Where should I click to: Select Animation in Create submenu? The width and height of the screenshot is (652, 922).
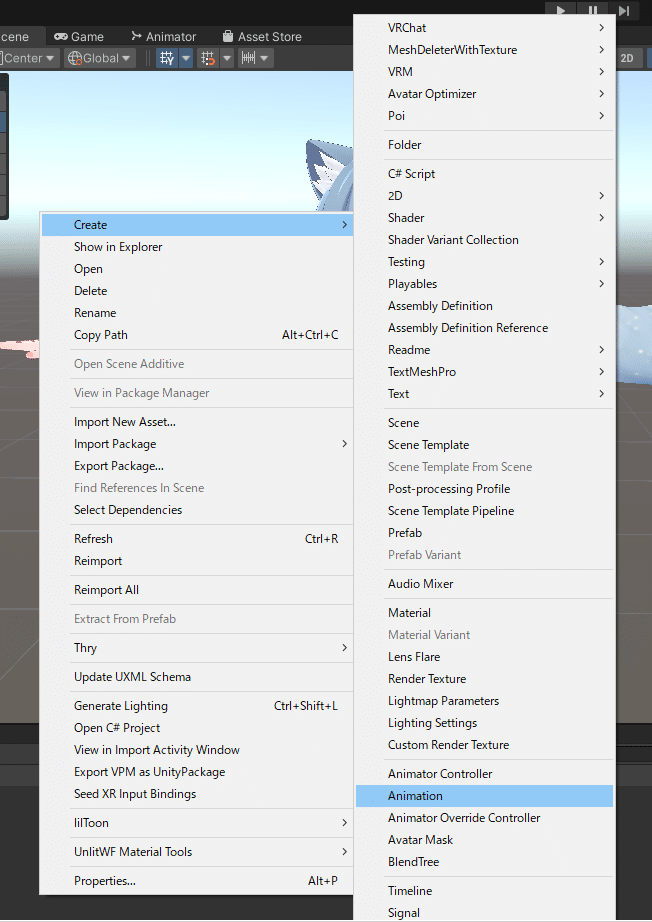point(484,796)
